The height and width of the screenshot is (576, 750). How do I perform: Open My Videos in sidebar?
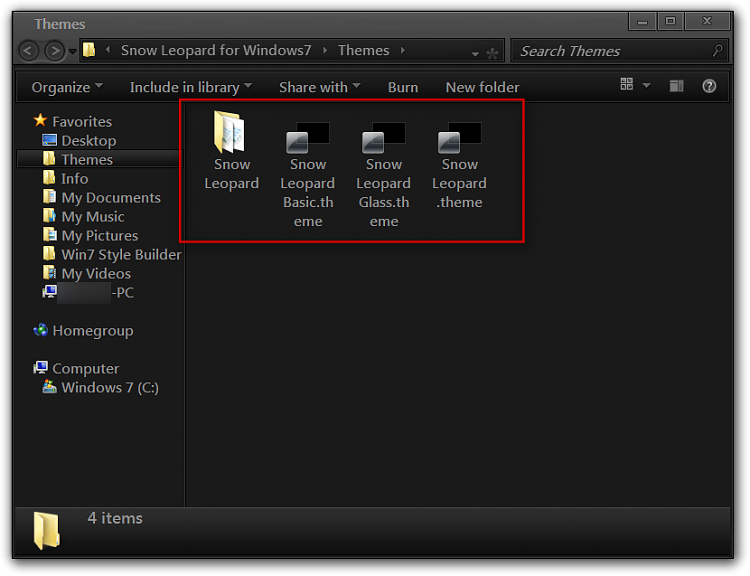pyautogui.click(x=87, y=274)
